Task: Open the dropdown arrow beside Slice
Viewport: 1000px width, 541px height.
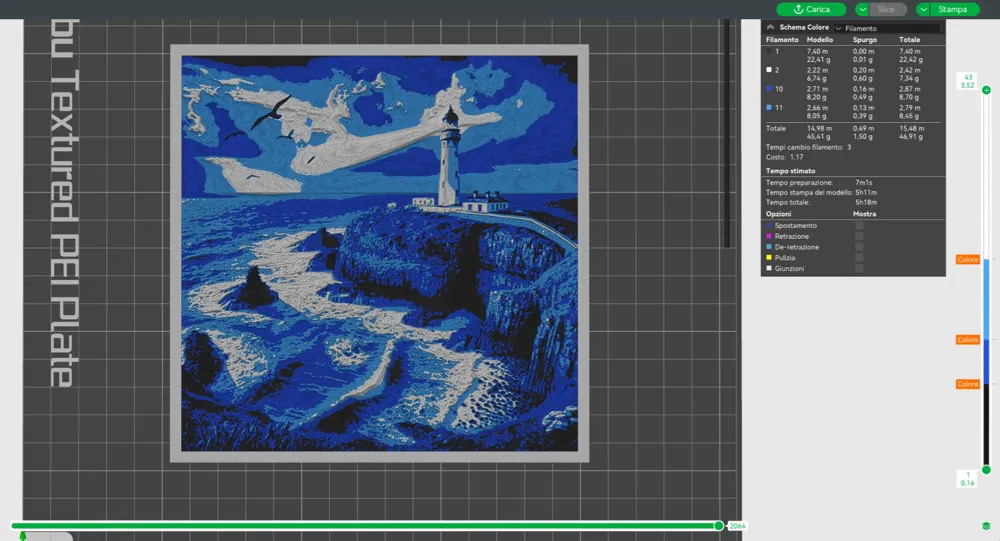Action: click(x=862, y=10)
